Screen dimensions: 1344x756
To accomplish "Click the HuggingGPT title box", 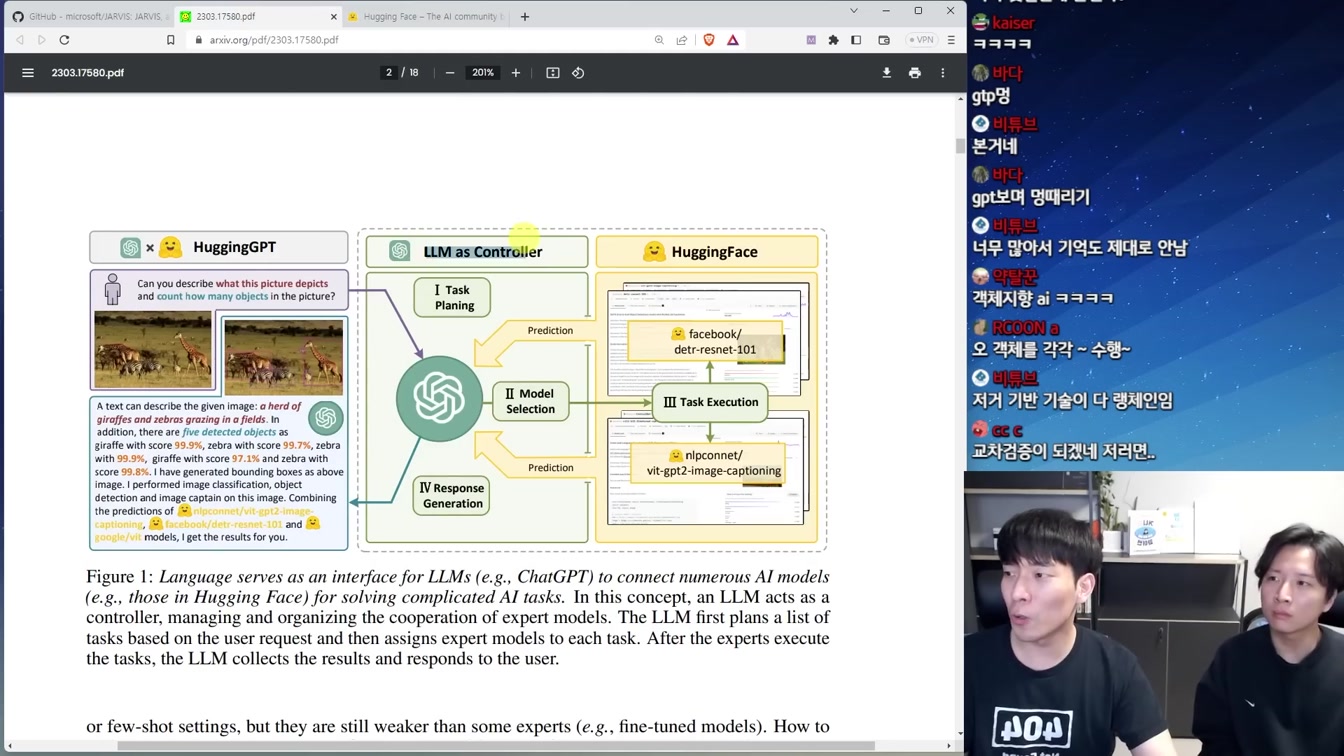I will (x=219, y=247).
